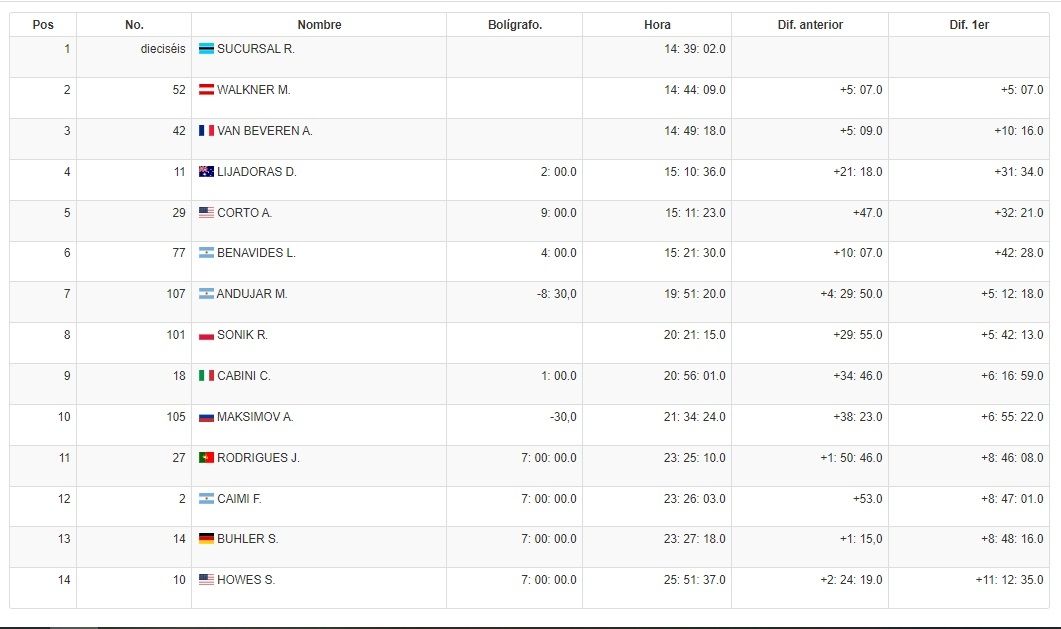Click the Dif. 1er column header
The height and width of the screenshot is (629, 1061).
969,25
